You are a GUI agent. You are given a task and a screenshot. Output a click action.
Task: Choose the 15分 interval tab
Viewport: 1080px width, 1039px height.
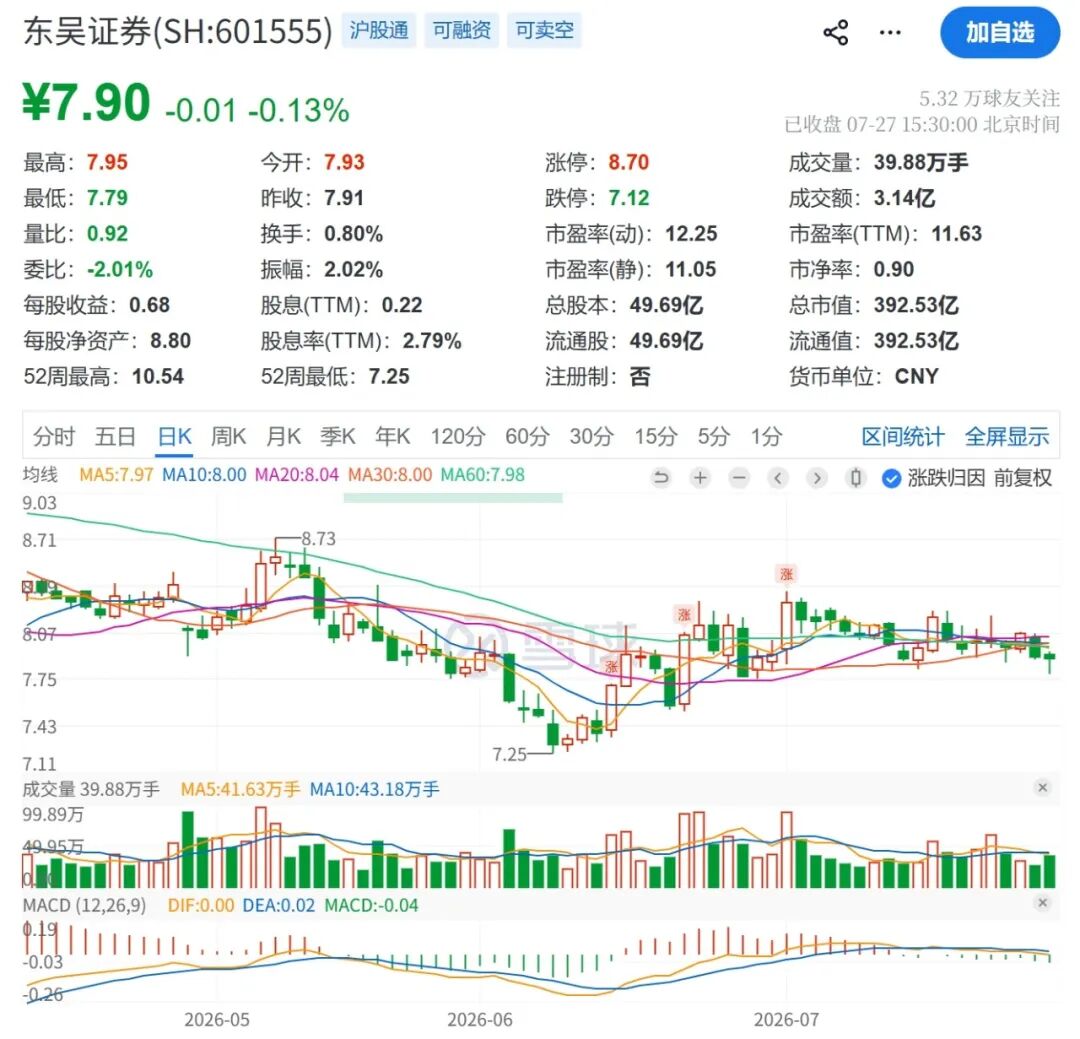[x=656, y=436]
